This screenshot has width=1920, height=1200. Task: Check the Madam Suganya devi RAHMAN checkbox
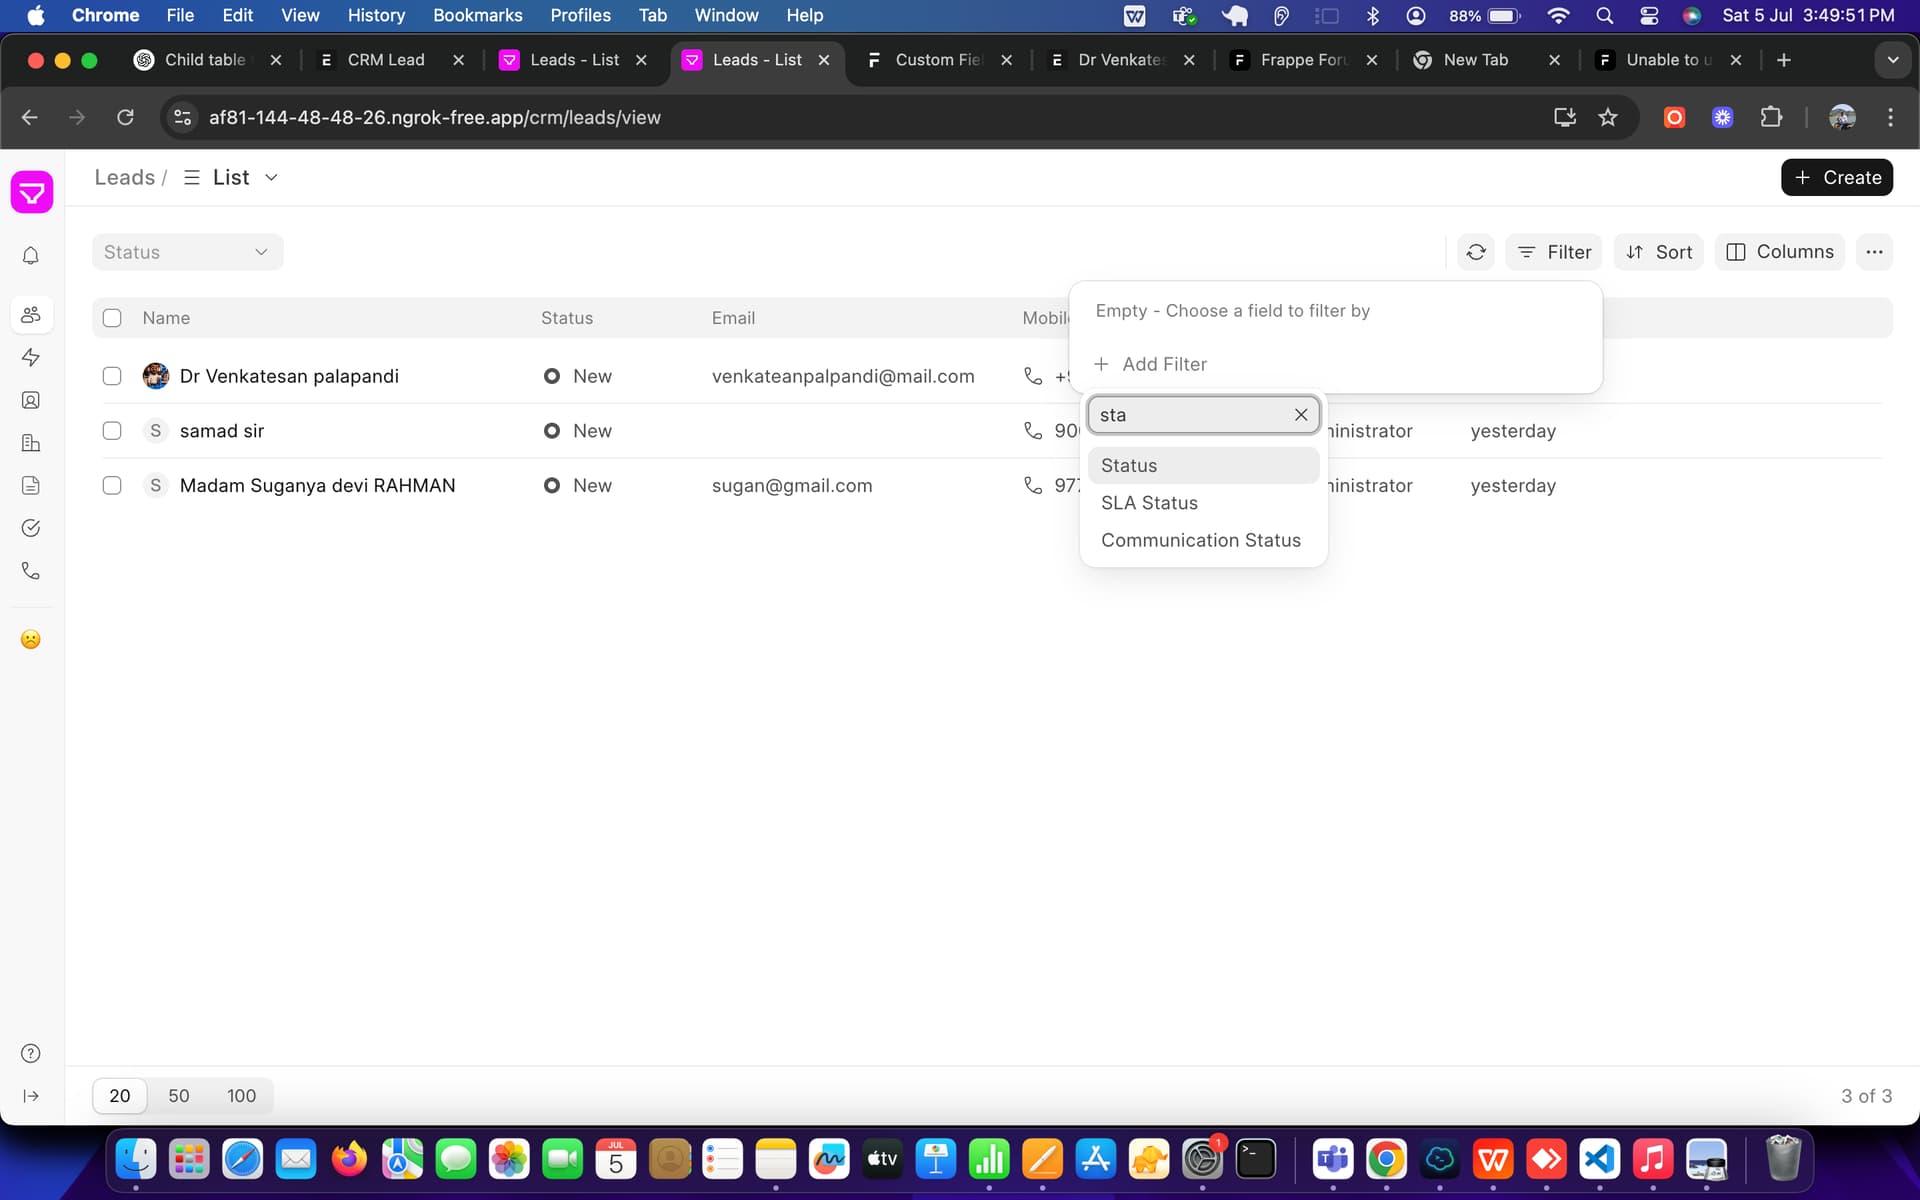112,485
